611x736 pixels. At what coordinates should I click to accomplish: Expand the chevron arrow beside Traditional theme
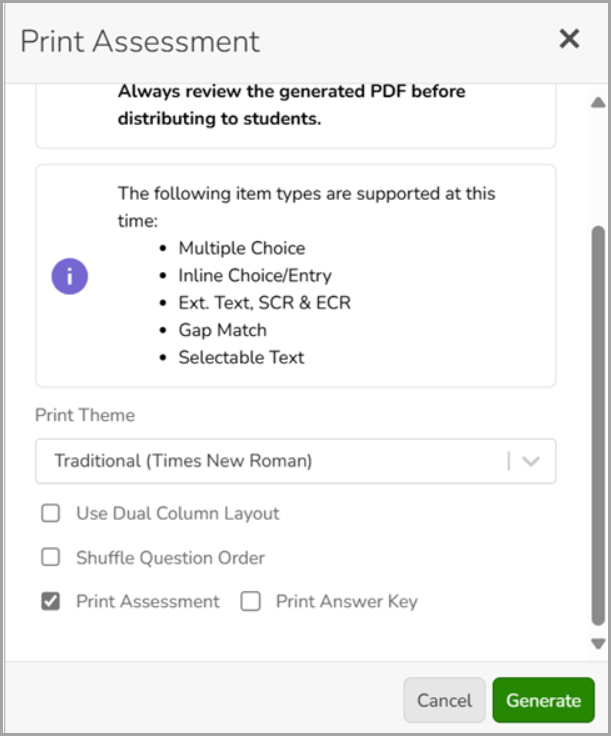coord(531,461)
